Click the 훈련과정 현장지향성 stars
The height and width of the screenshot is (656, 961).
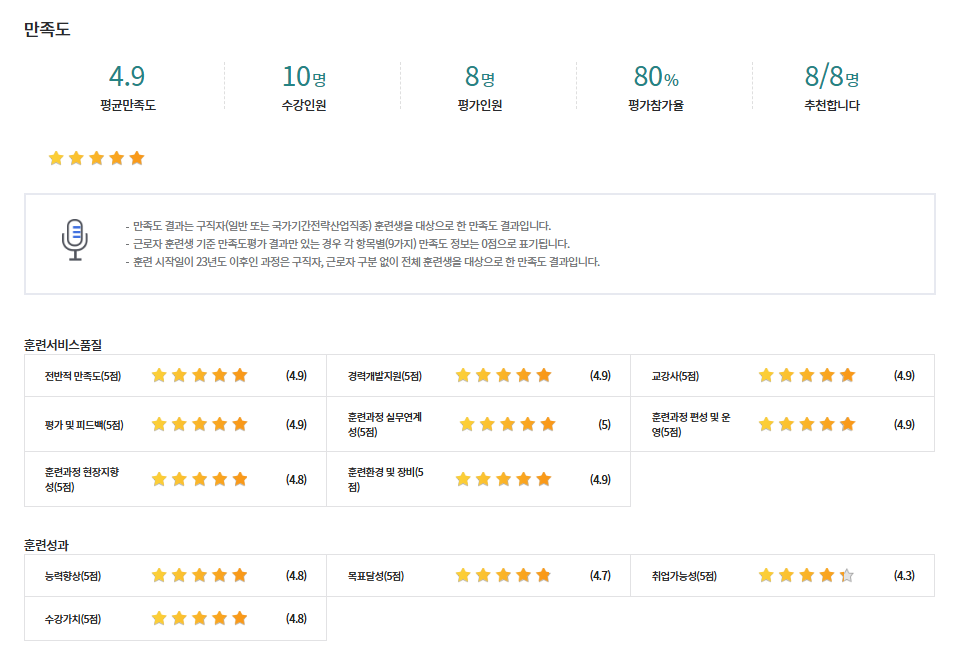tap(199, 479)
